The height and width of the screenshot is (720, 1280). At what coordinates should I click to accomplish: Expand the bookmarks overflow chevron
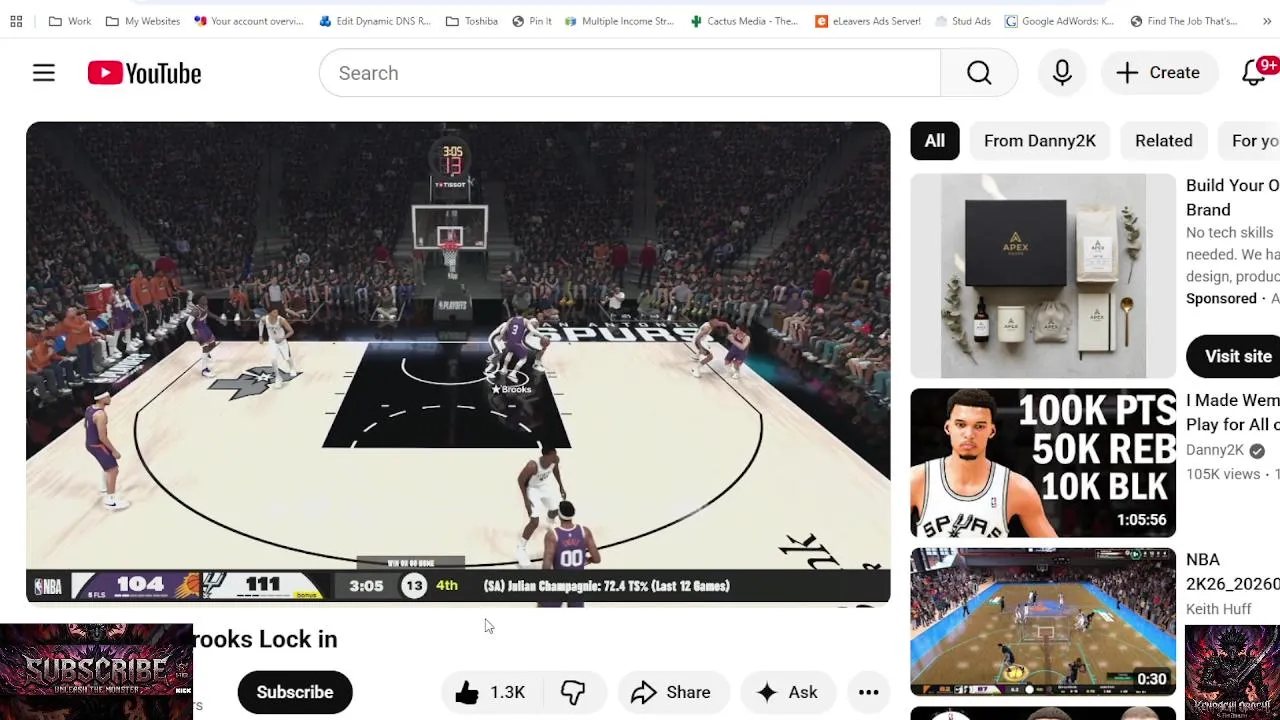1267,21
